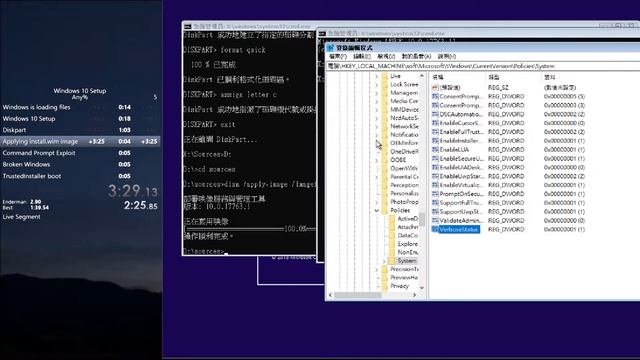Image resolution: width=640 pixels, height=360 pixels.
Task: Click the EnableInstaller... value icon
Action: (x=435, y=141)
